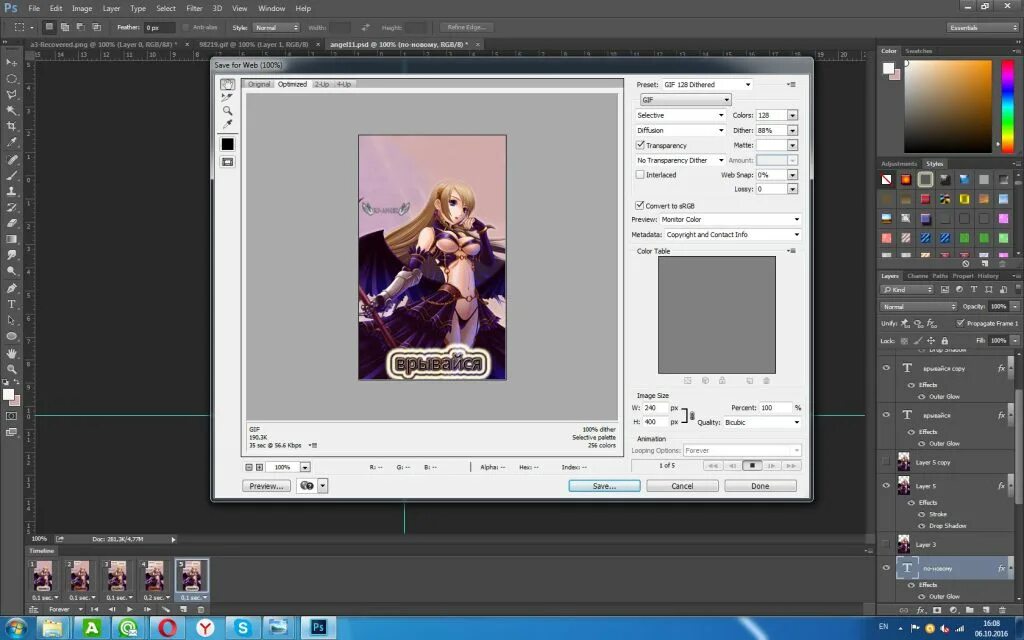Click the Preview... button
This screenshot has height=640, width=1024.
(x=266, y=486)
